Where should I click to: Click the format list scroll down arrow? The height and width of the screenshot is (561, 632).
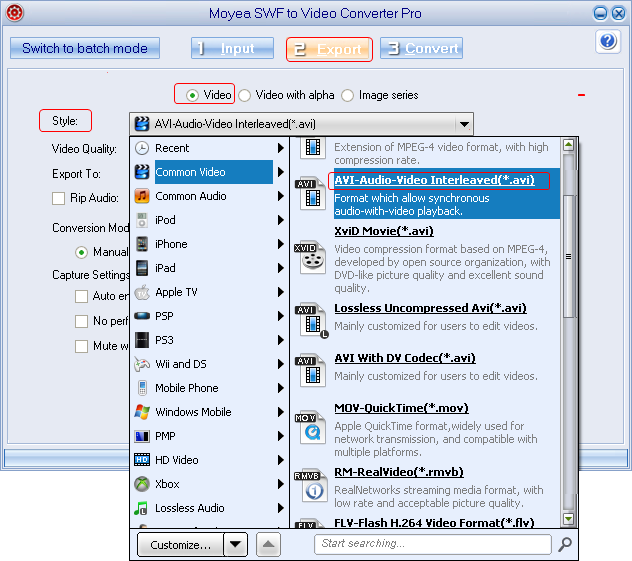568,519
